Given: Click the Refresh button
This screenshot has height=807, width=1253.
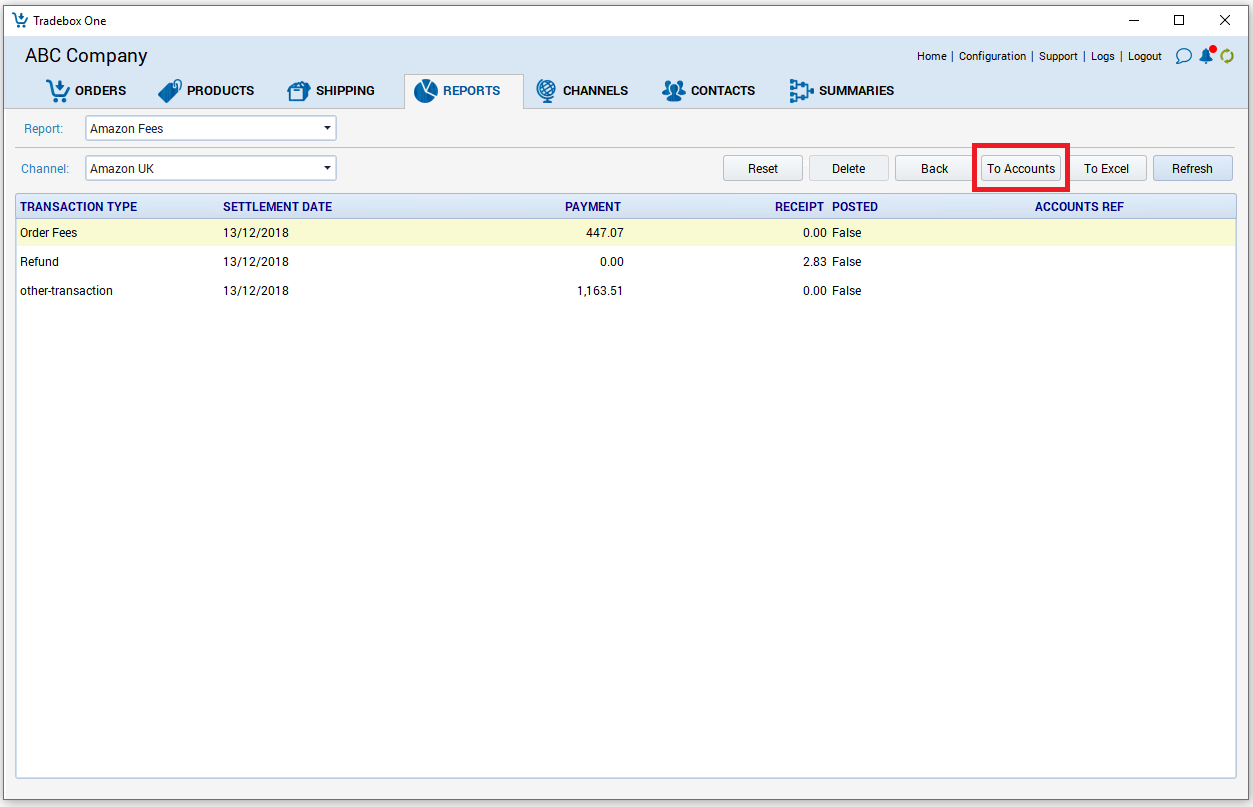Looking at the screenshot, I should coord(1193,168).
